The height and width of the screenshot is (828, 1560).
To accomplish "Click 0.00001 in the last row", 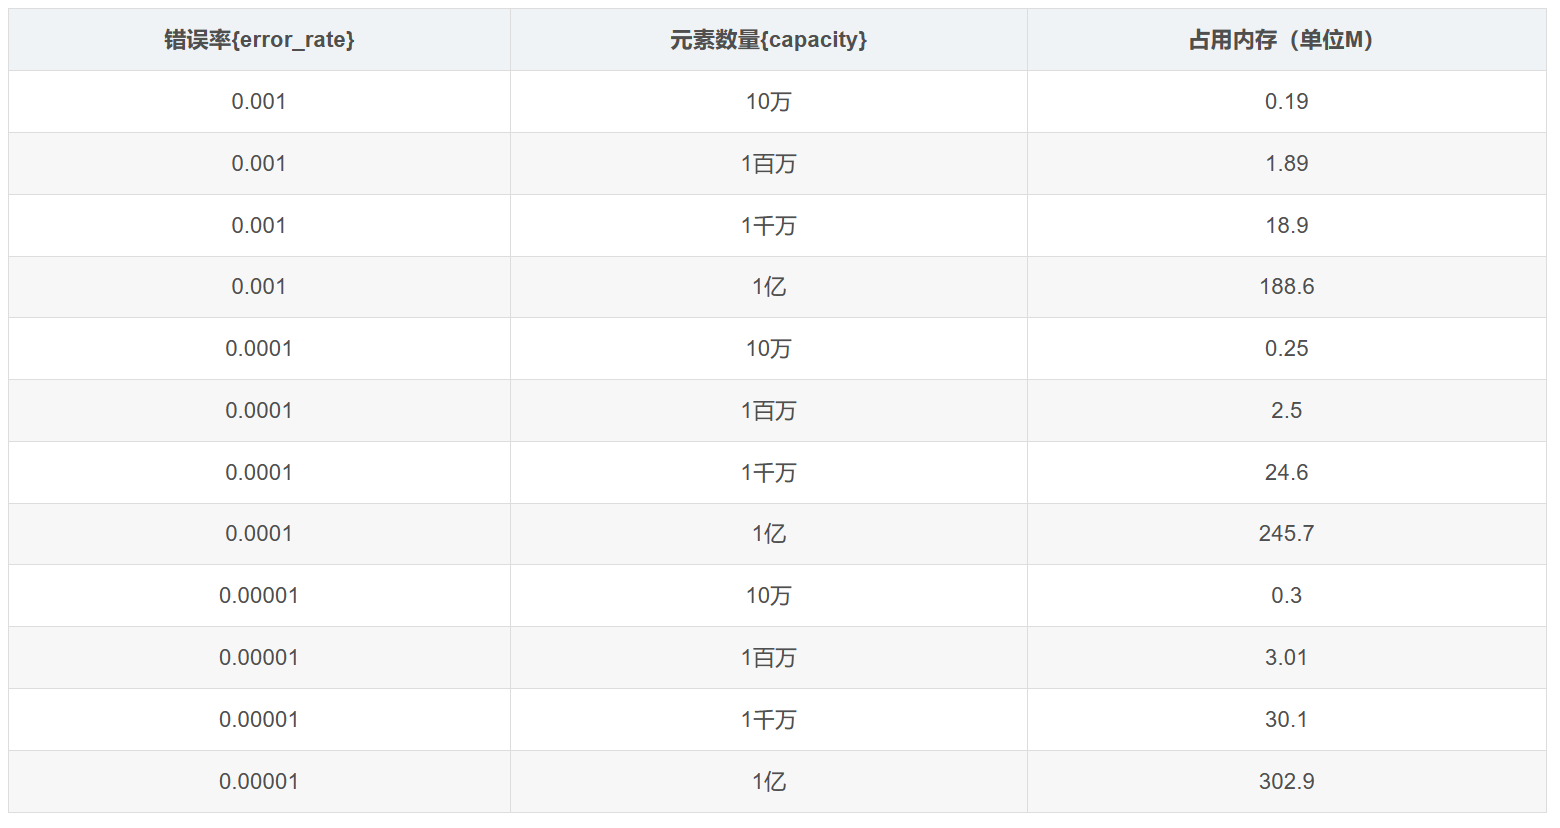I will 259,782.
